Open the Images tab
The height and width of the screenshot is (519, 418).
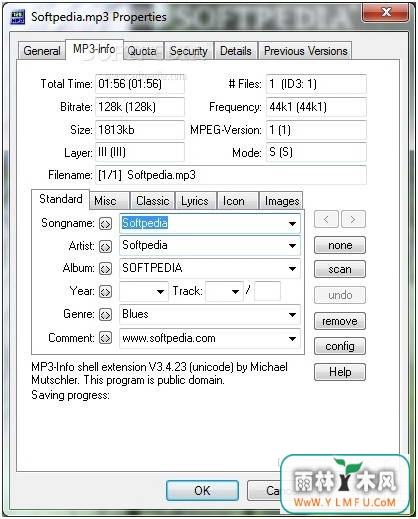pos(282,201)
